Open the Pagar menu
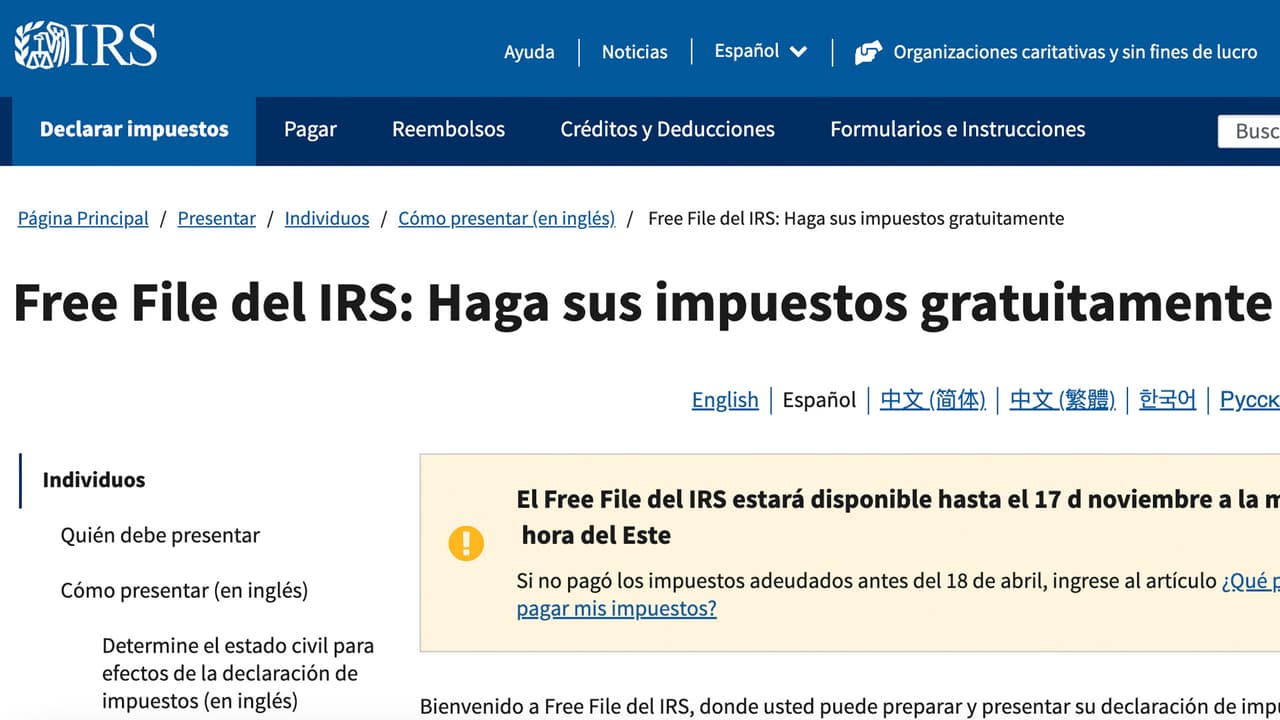The height and width of the screenshot is (720, 1280). [x=310, y=129]
